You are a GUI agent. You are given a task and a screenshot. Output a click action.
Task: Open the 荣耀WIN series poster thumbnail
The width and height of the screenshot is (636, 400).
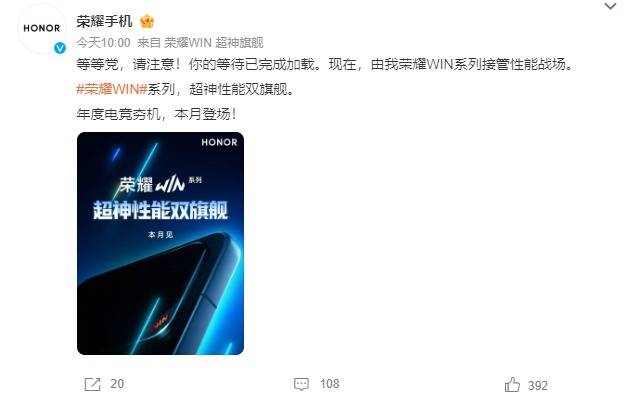[160, 243]
